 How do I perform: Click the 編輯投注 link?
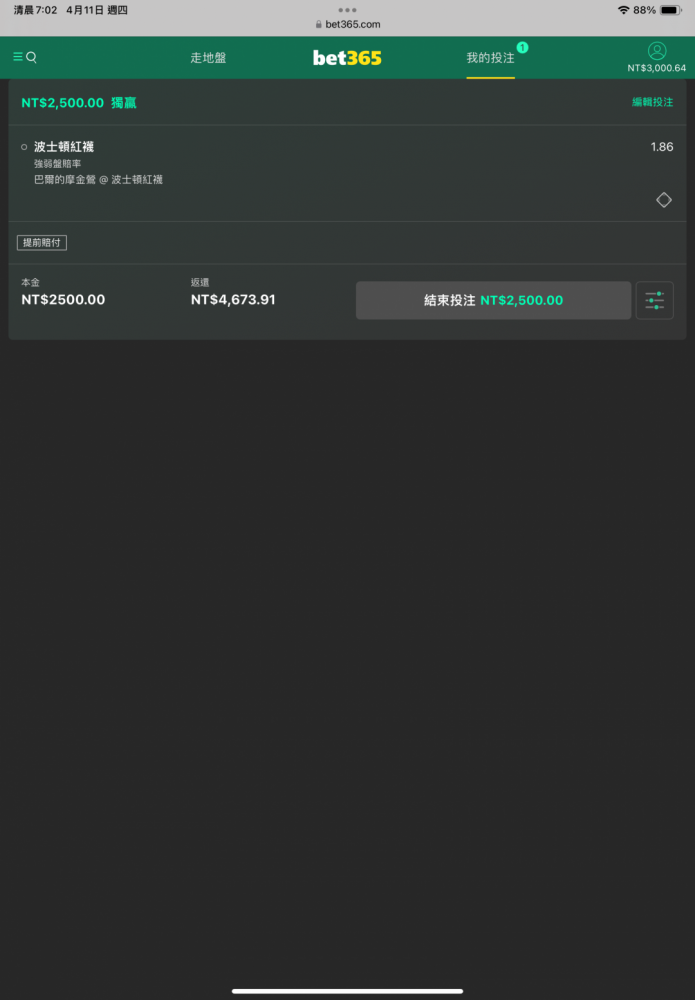[x=652, y=102]
